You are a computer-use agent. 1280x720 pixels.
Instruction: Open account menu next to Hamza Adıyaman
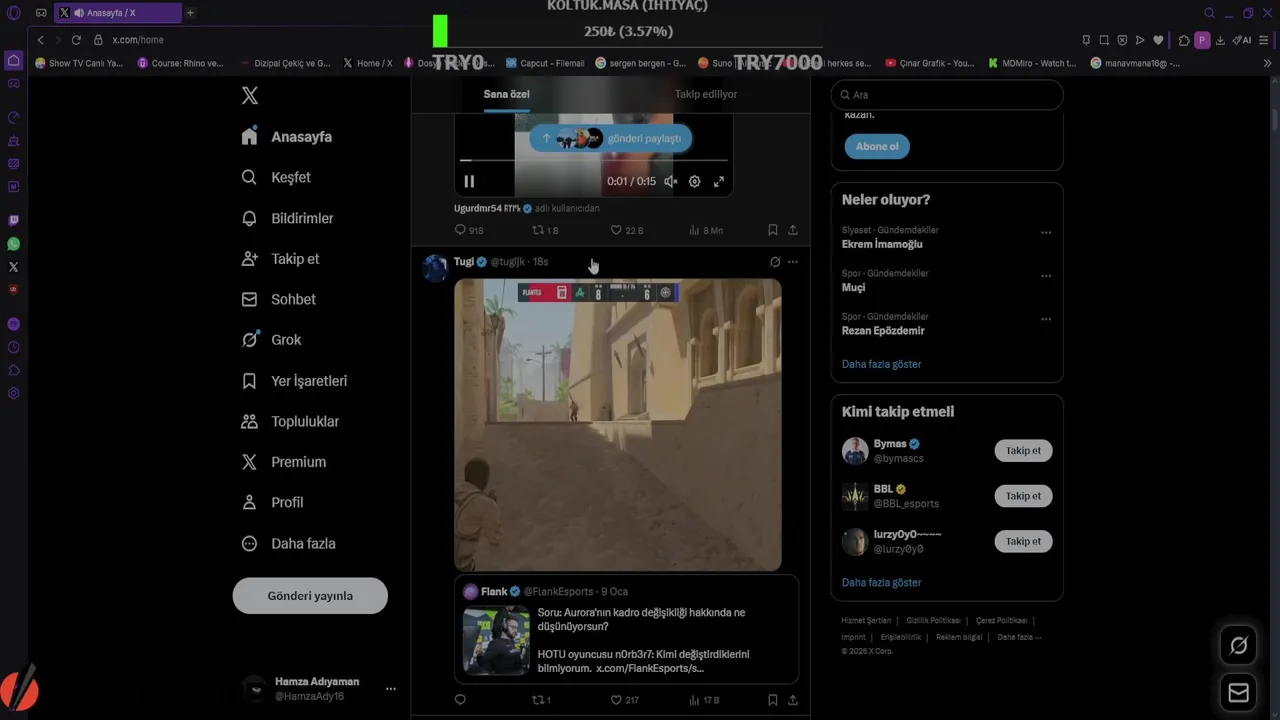[391, 689]
